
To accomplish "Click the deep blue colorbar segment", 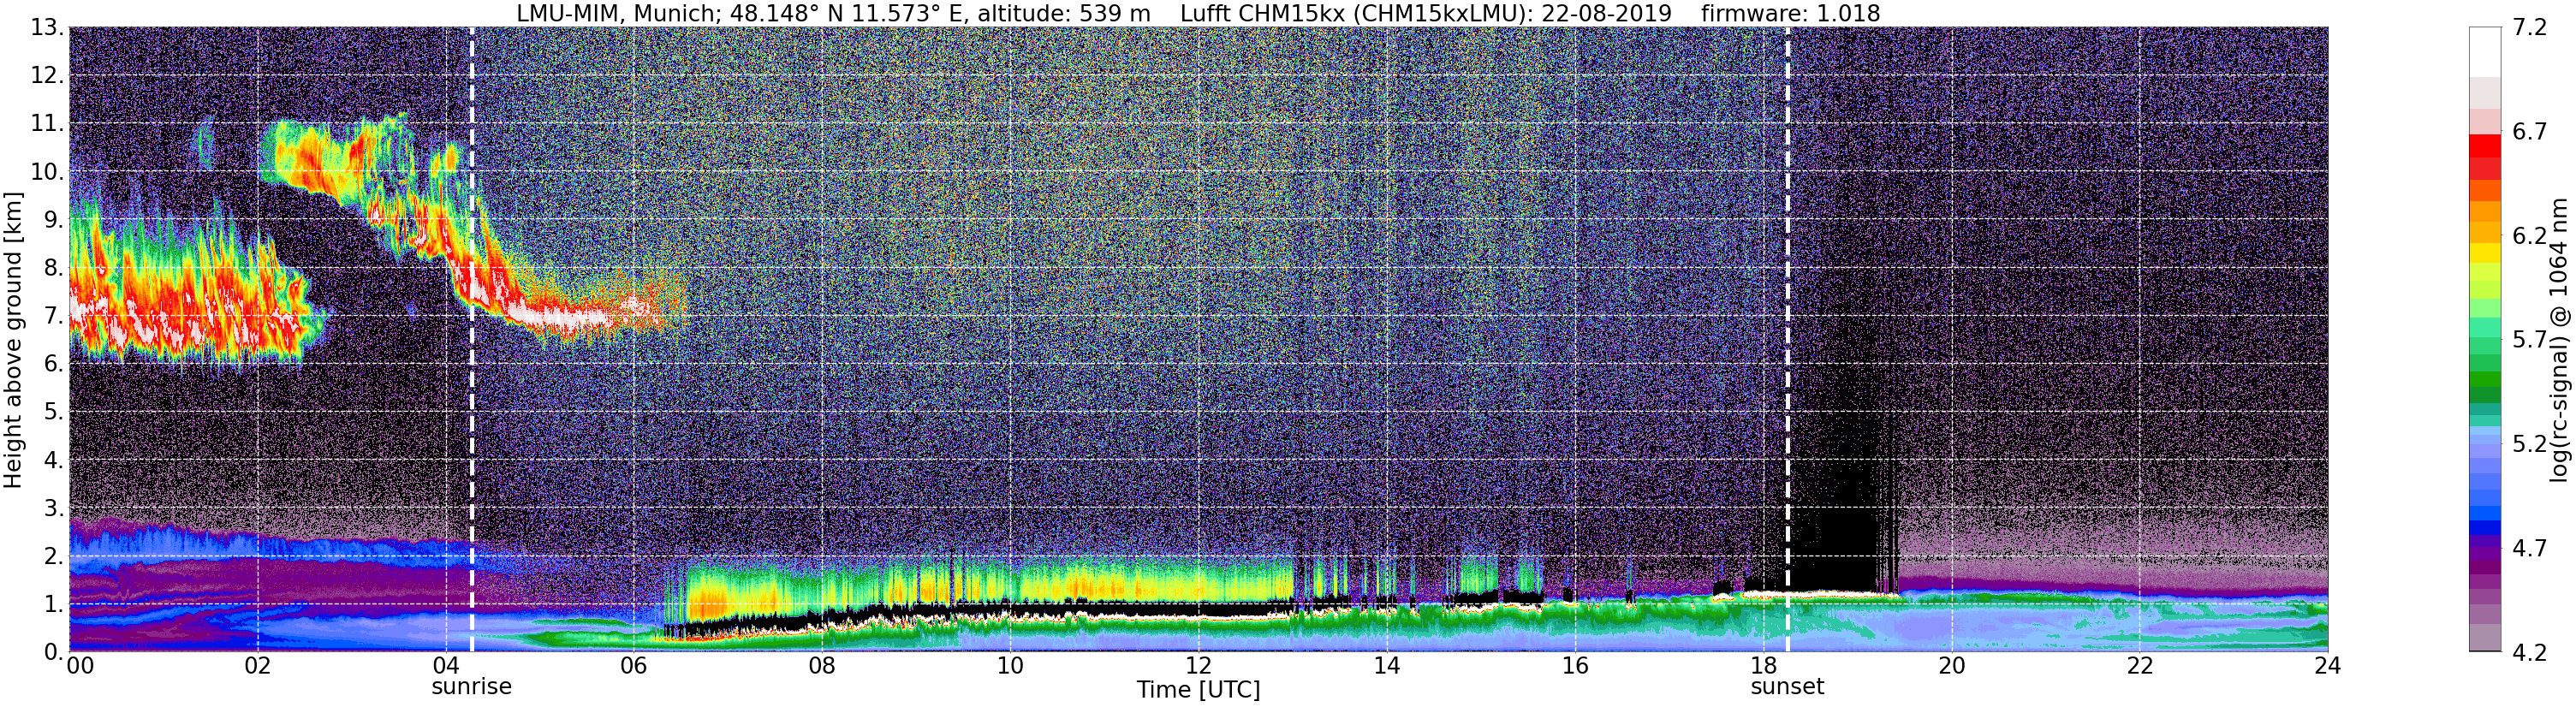I will pos(2485,527).
